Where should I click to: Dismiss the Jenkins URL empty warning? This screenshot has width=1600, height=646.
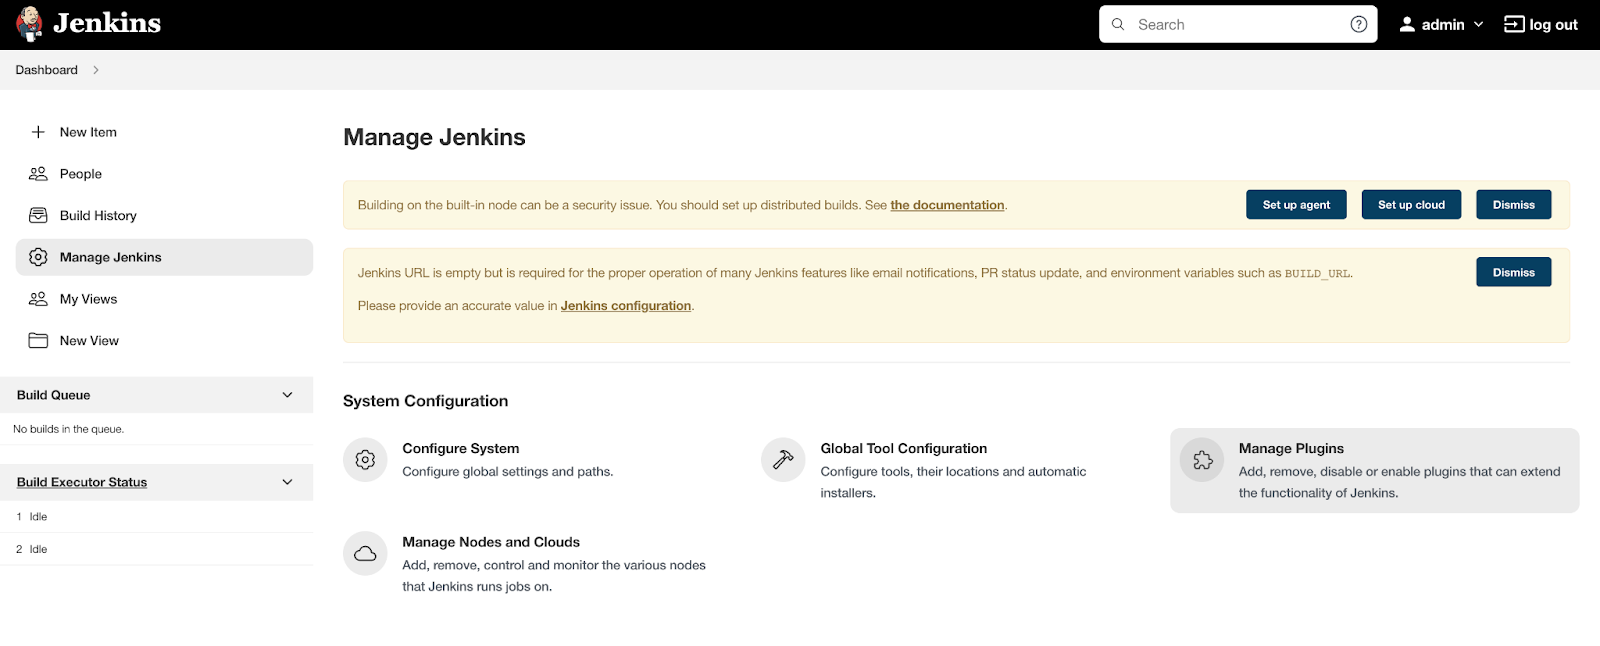point(1513,272)
